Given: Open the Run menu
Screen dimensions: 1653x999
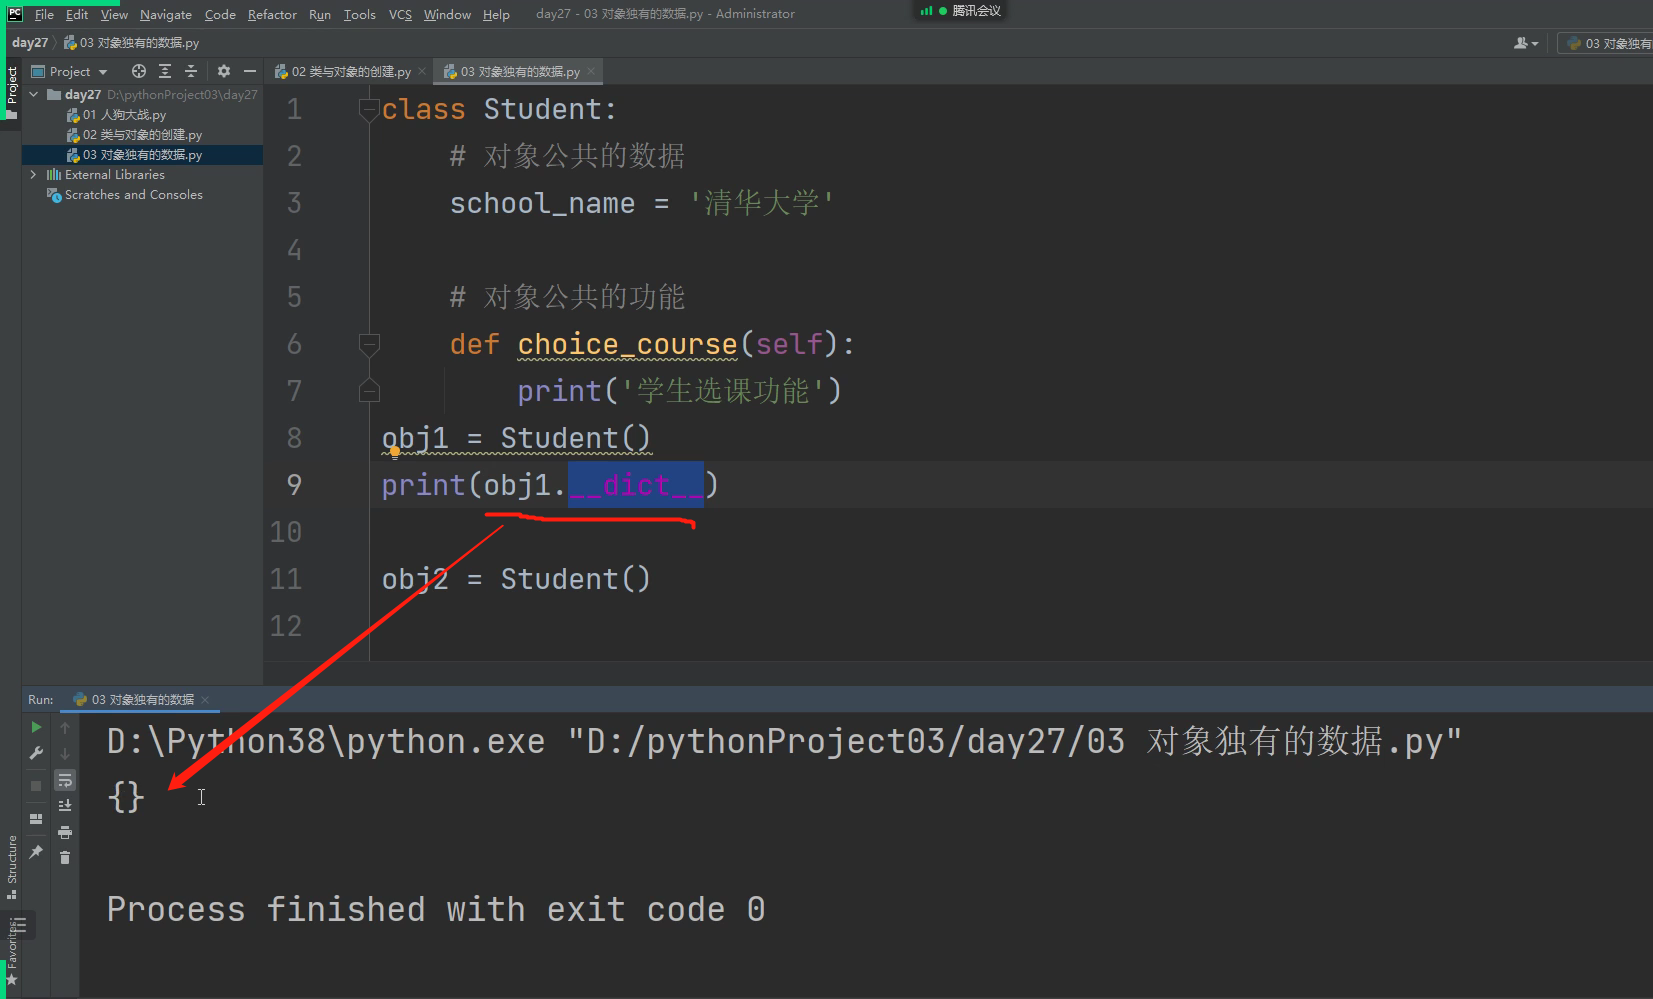Looking at the screenshot, I should point(320,14).
